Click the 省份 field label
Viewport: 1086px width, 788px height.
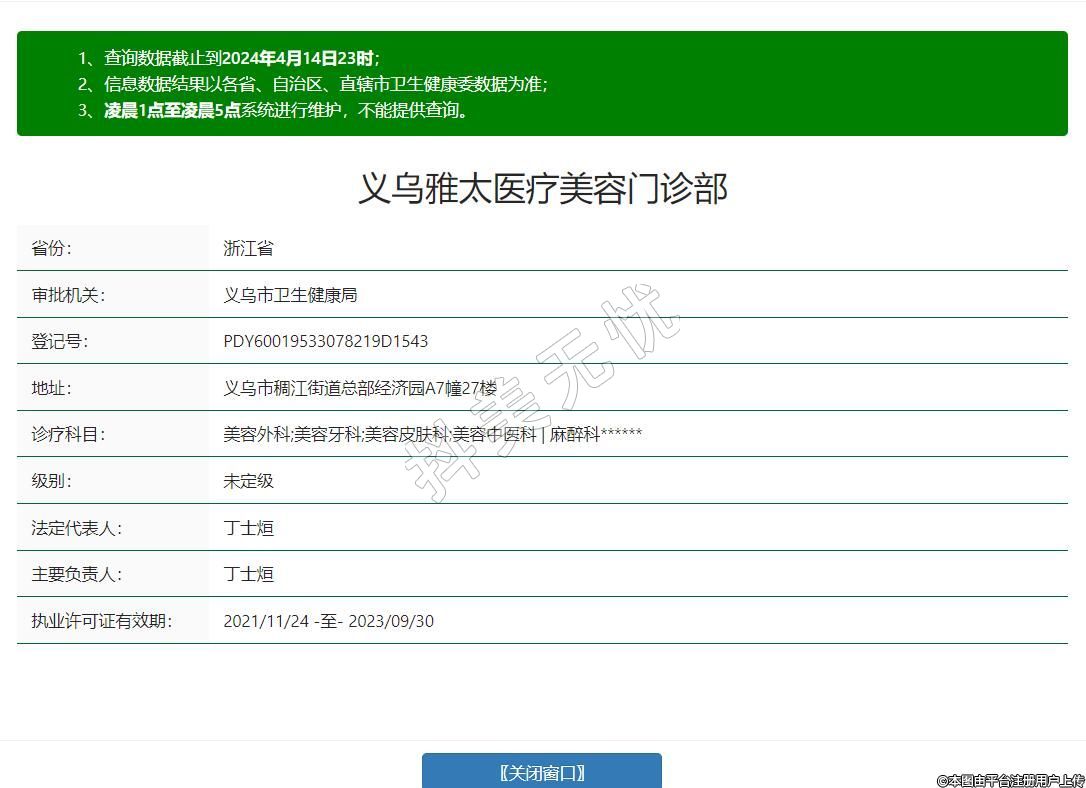[51, 248]
